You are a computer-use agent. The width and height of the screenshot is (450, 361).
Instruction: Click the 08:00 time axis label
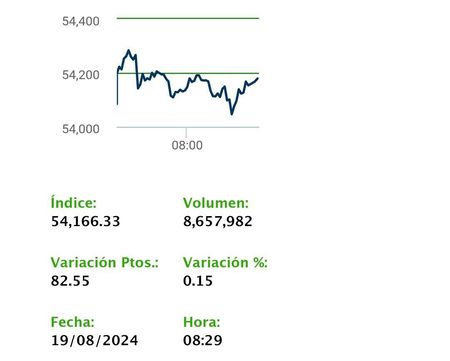[x=187, y=145]
